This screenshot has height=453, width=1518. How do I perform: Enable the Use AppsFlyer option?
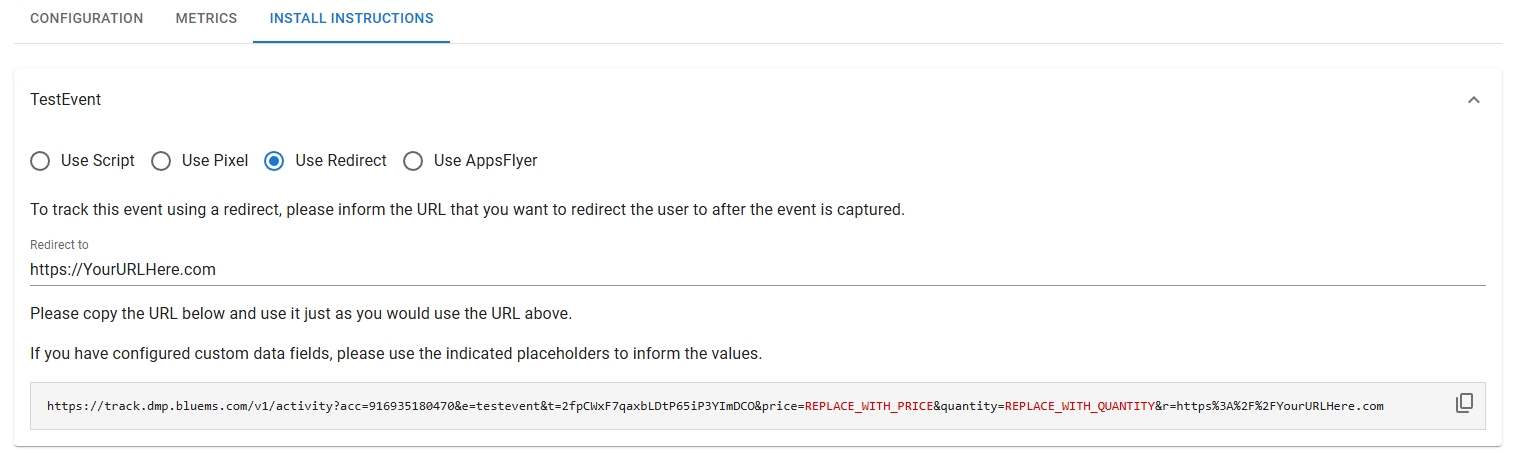click(x=413, y=161)
